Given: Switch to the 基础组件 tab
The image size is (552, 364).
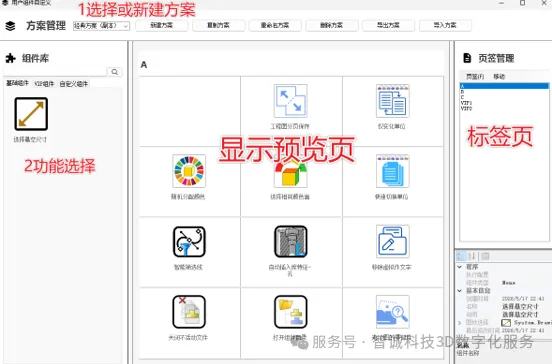Looking at the screenshot, I should click(18, 83).
